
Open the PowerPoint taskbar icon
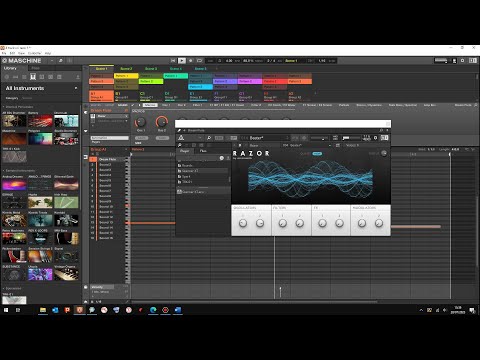pos(67,310)
